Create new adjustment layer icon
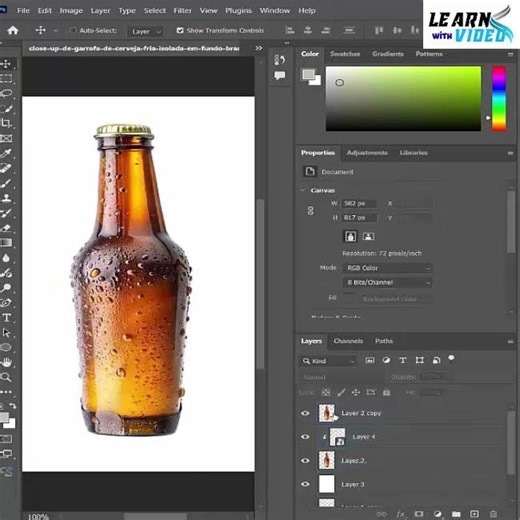Image resolution: width=520 pixels, height=520 pixels. tap(438, 514)
